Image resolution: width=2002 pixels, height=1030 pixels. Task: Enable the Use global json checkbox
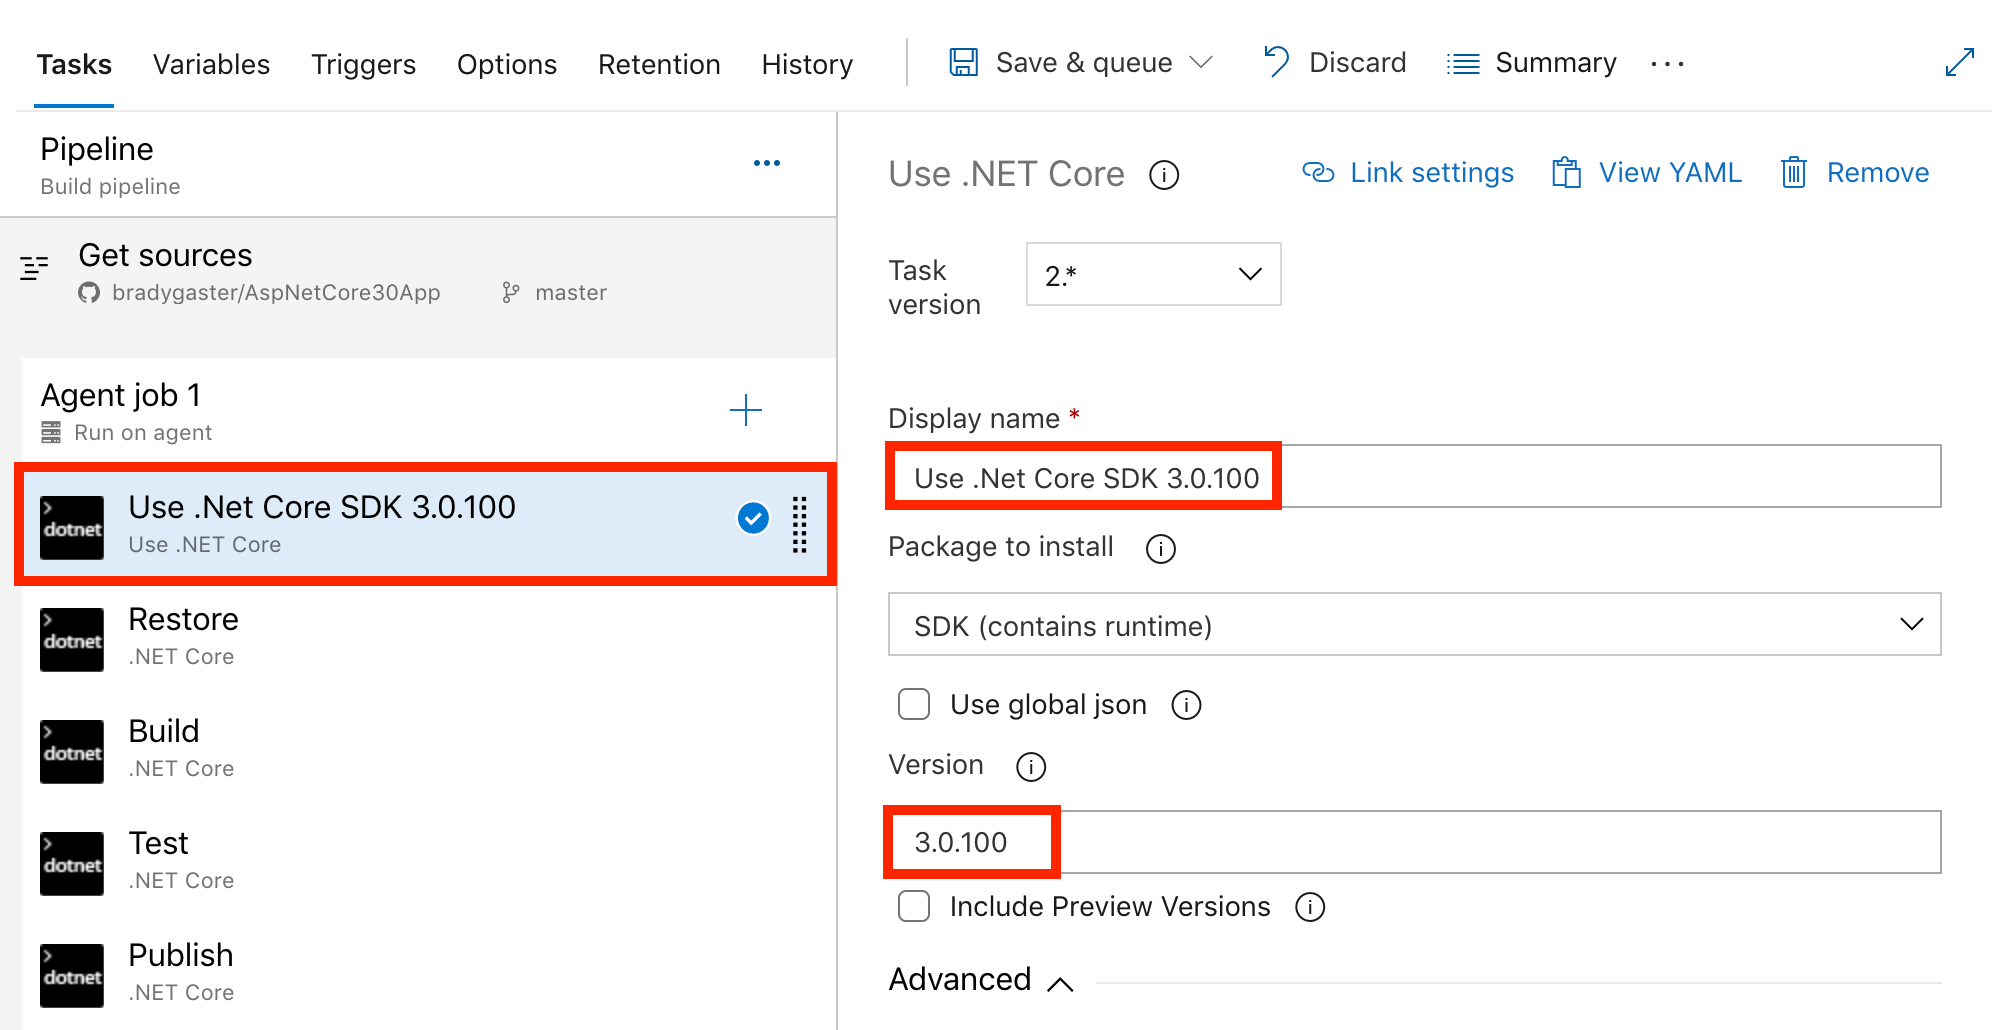point(913,704)
